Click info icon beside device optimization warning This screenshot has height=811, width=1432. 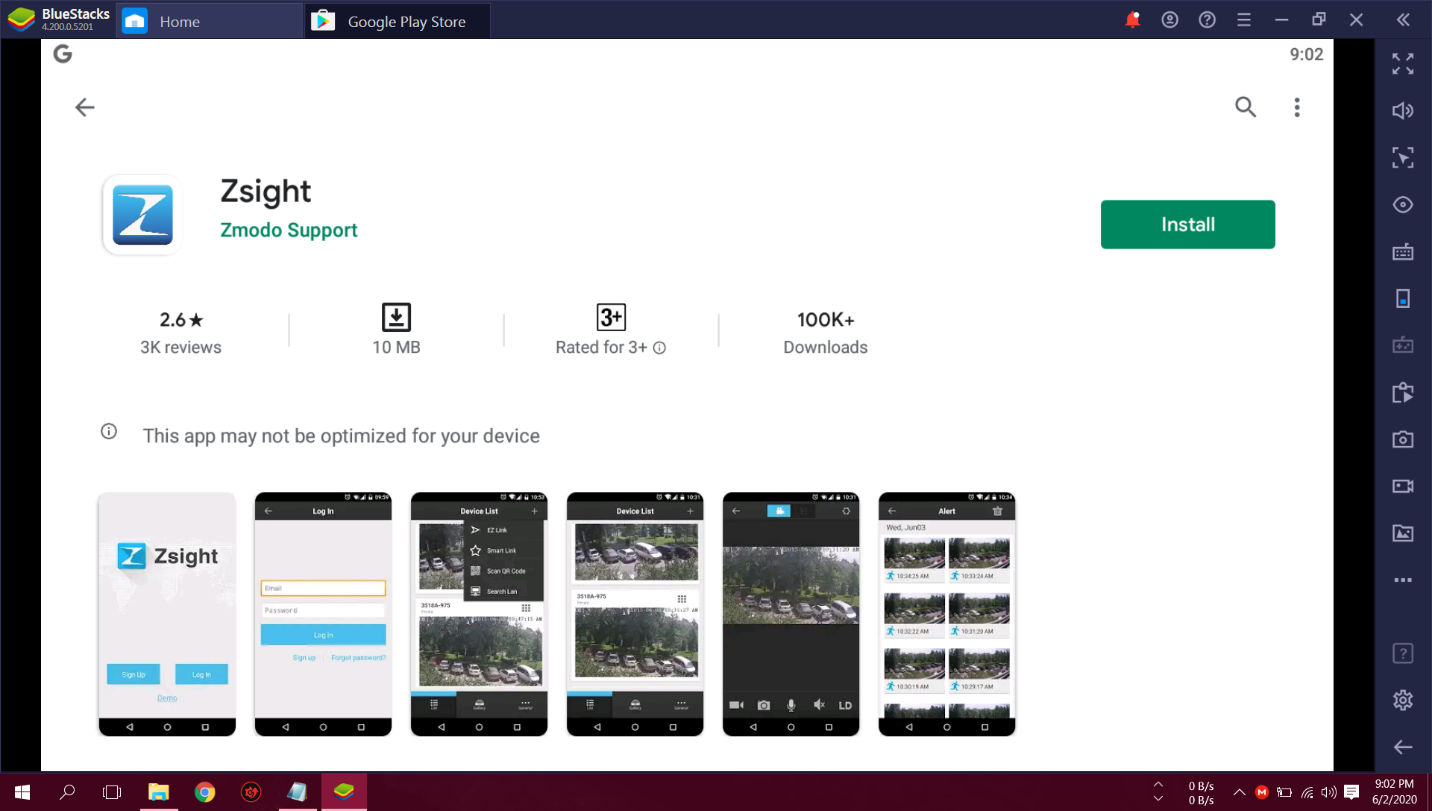109,432
